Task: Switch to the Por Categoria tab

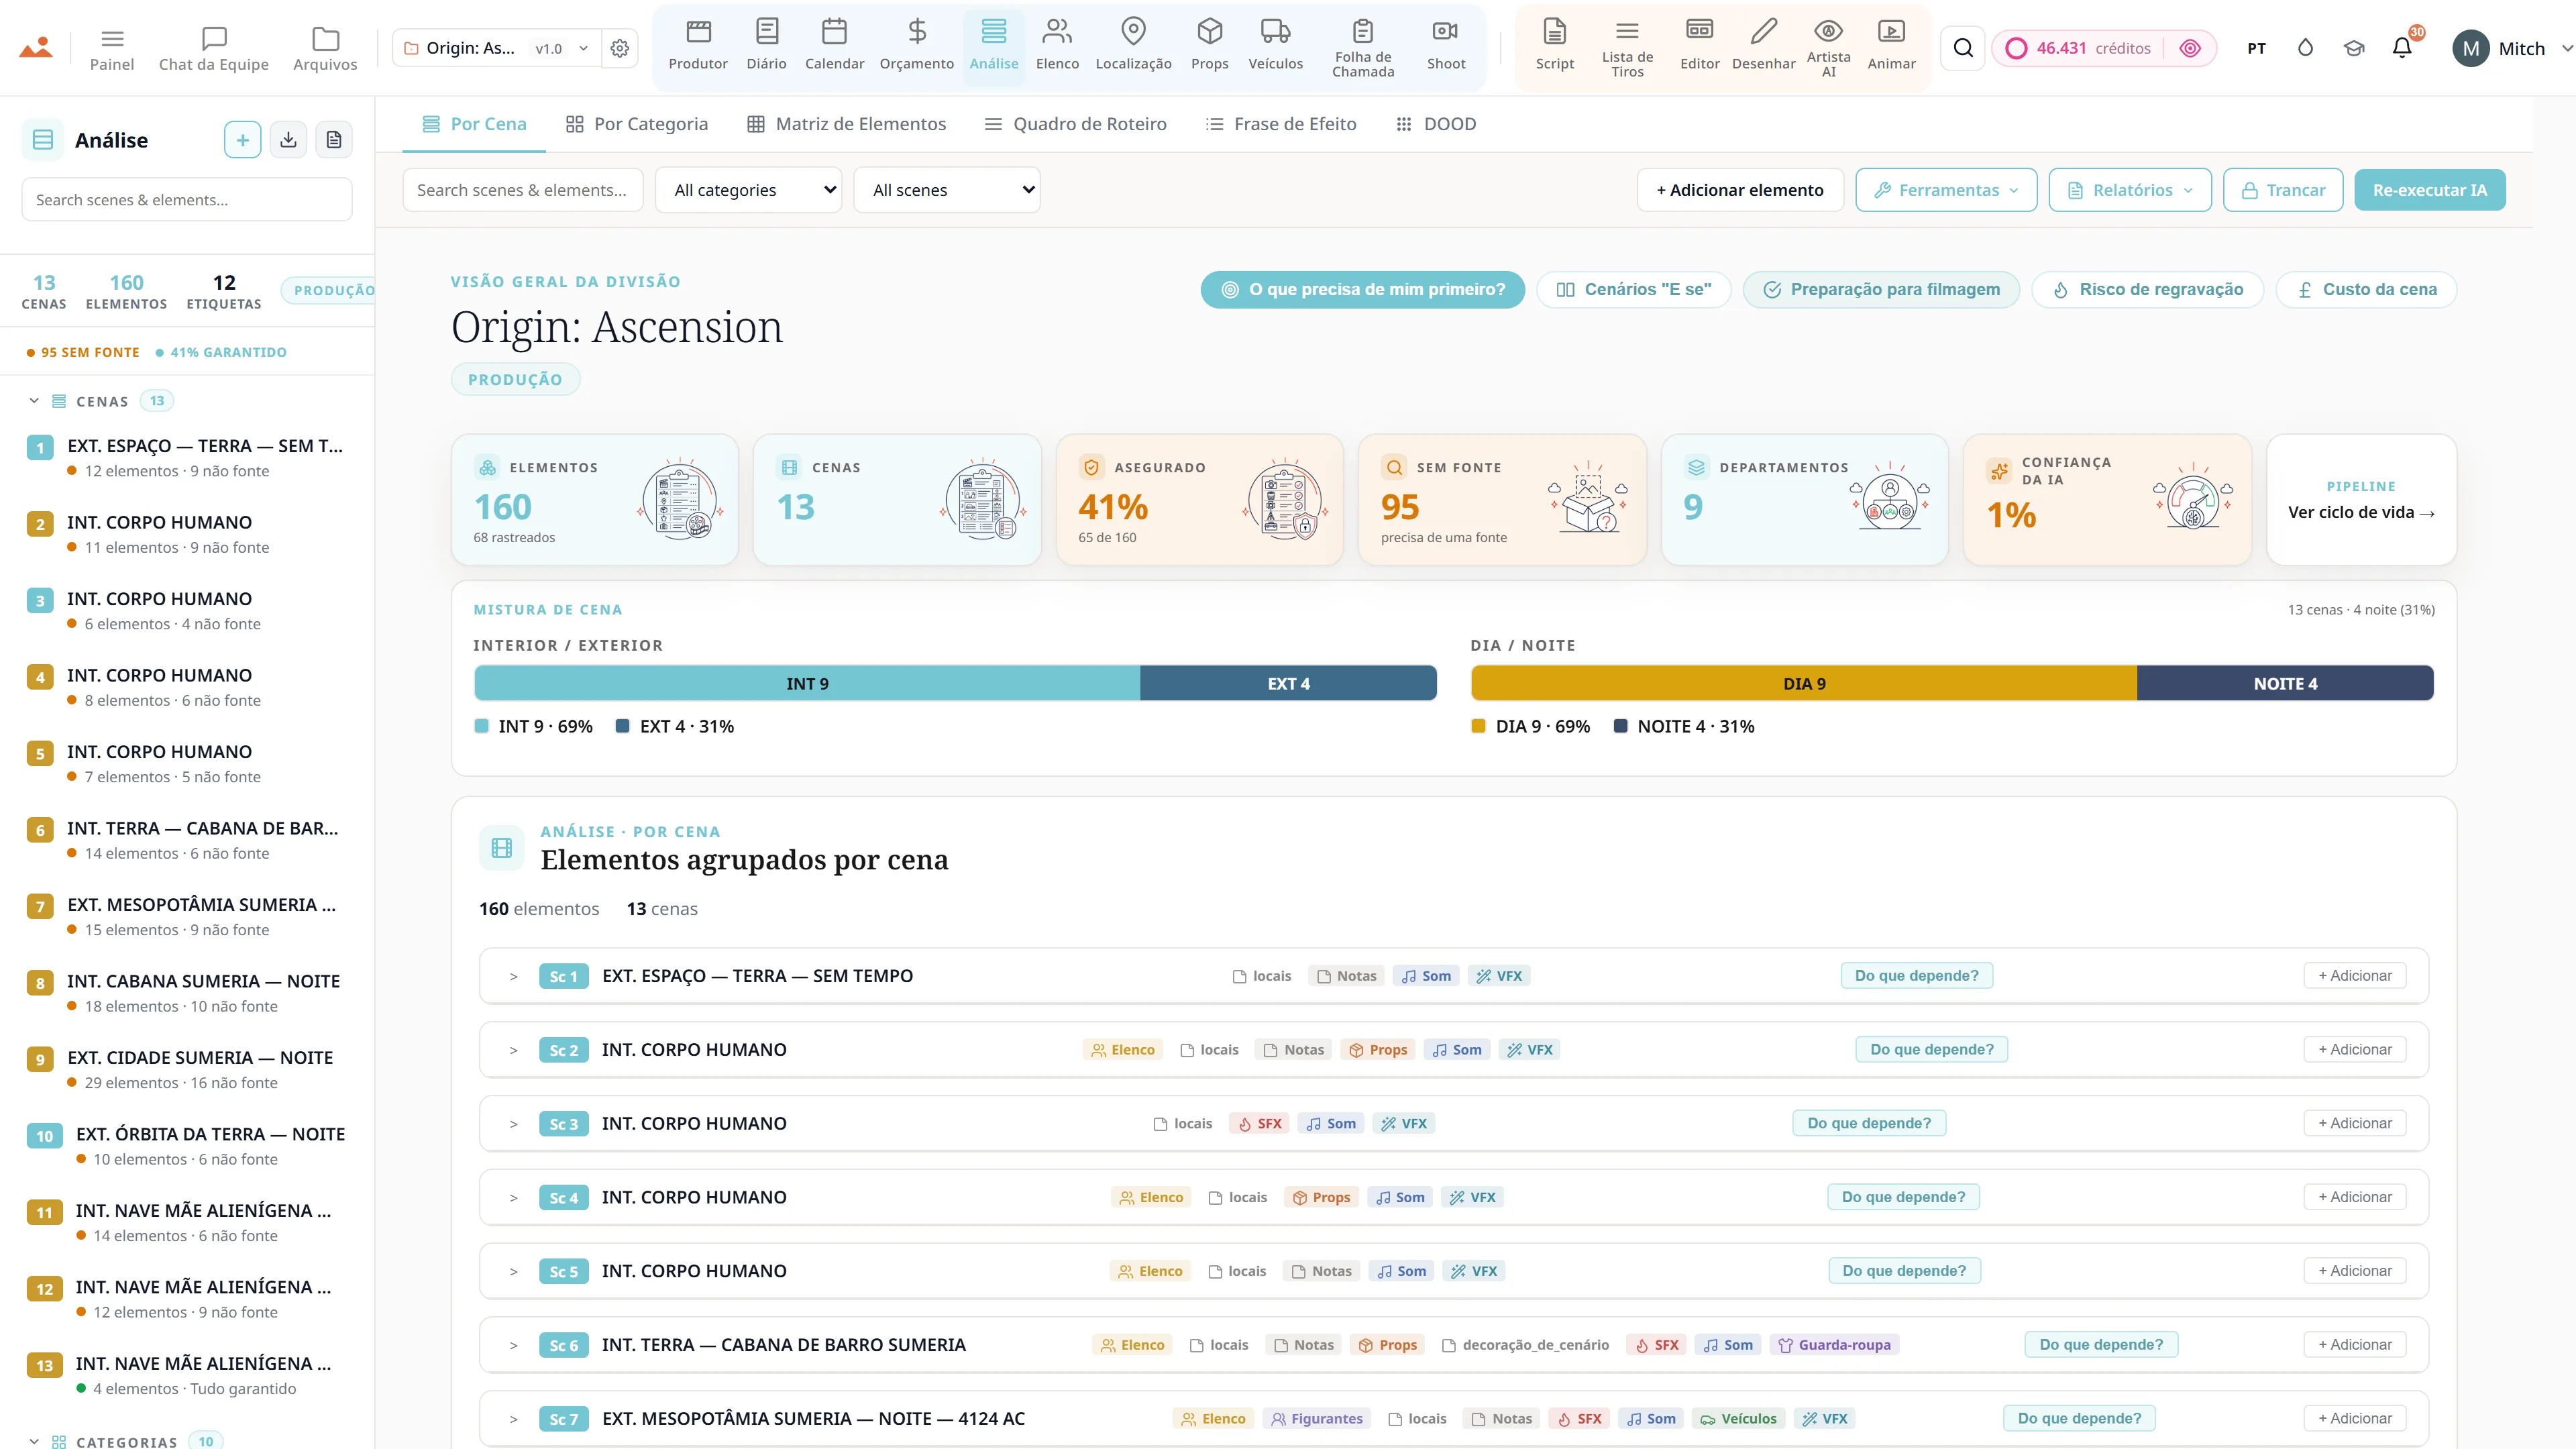Action: click(636, 124)
